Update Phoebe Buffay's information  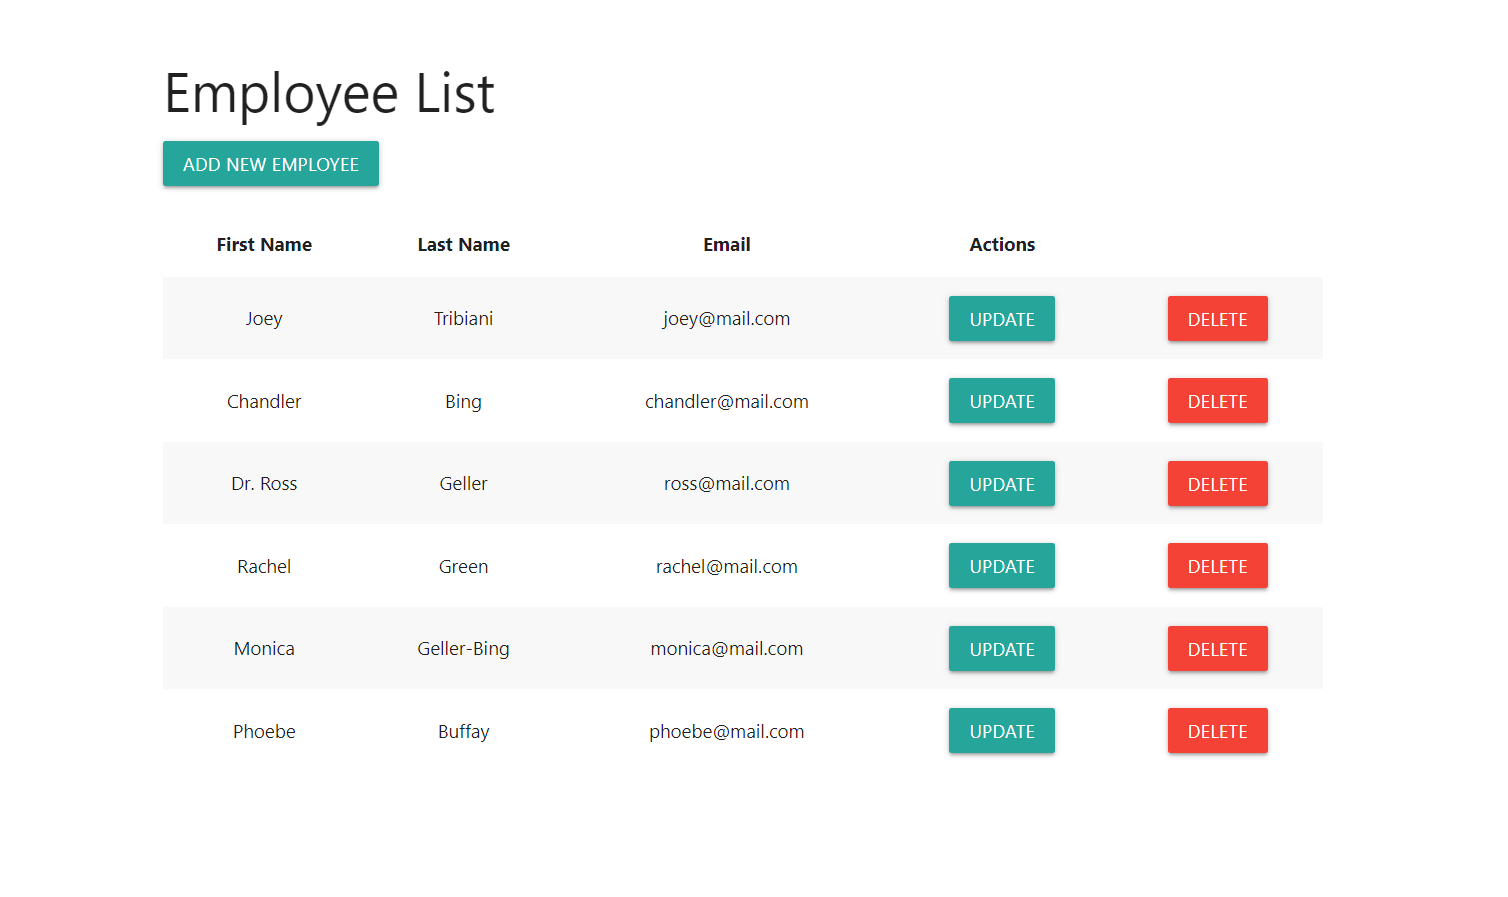[x=1001, y=730]
